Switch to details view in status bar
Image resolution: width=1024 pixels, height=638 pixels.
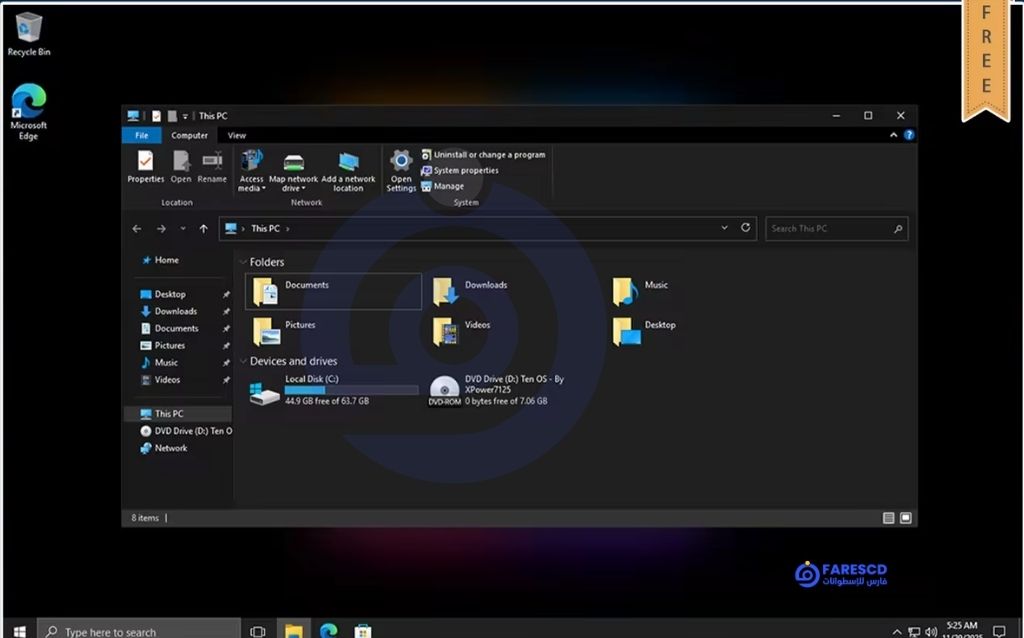coord(888,518)
